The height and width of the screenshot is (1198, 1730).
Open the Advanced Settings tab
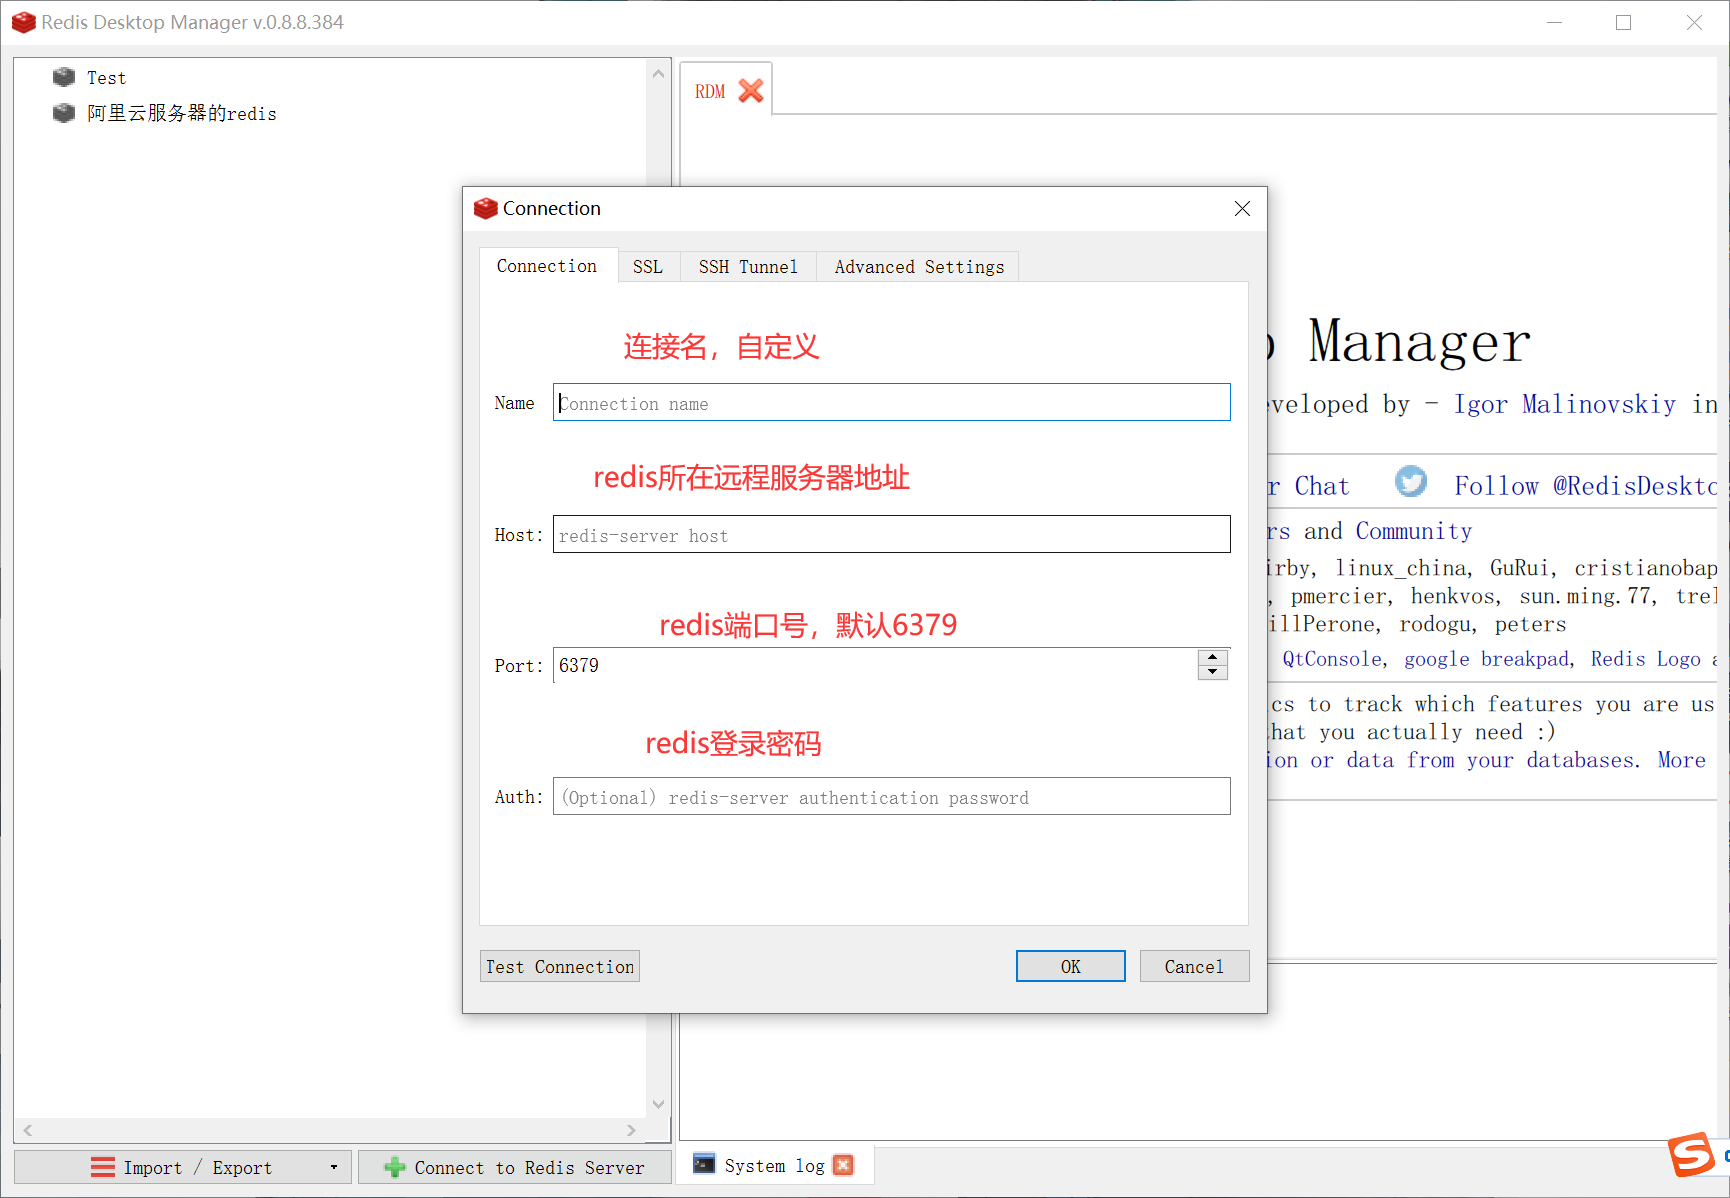(x=919, y=267)
